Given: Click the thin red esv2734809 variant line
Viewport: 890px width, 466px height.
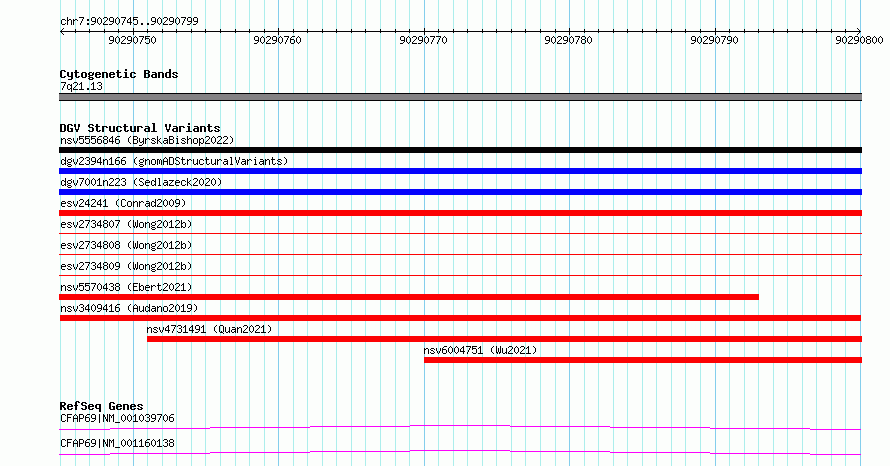Looking at the screenshot, I should [x=460, y=275].
